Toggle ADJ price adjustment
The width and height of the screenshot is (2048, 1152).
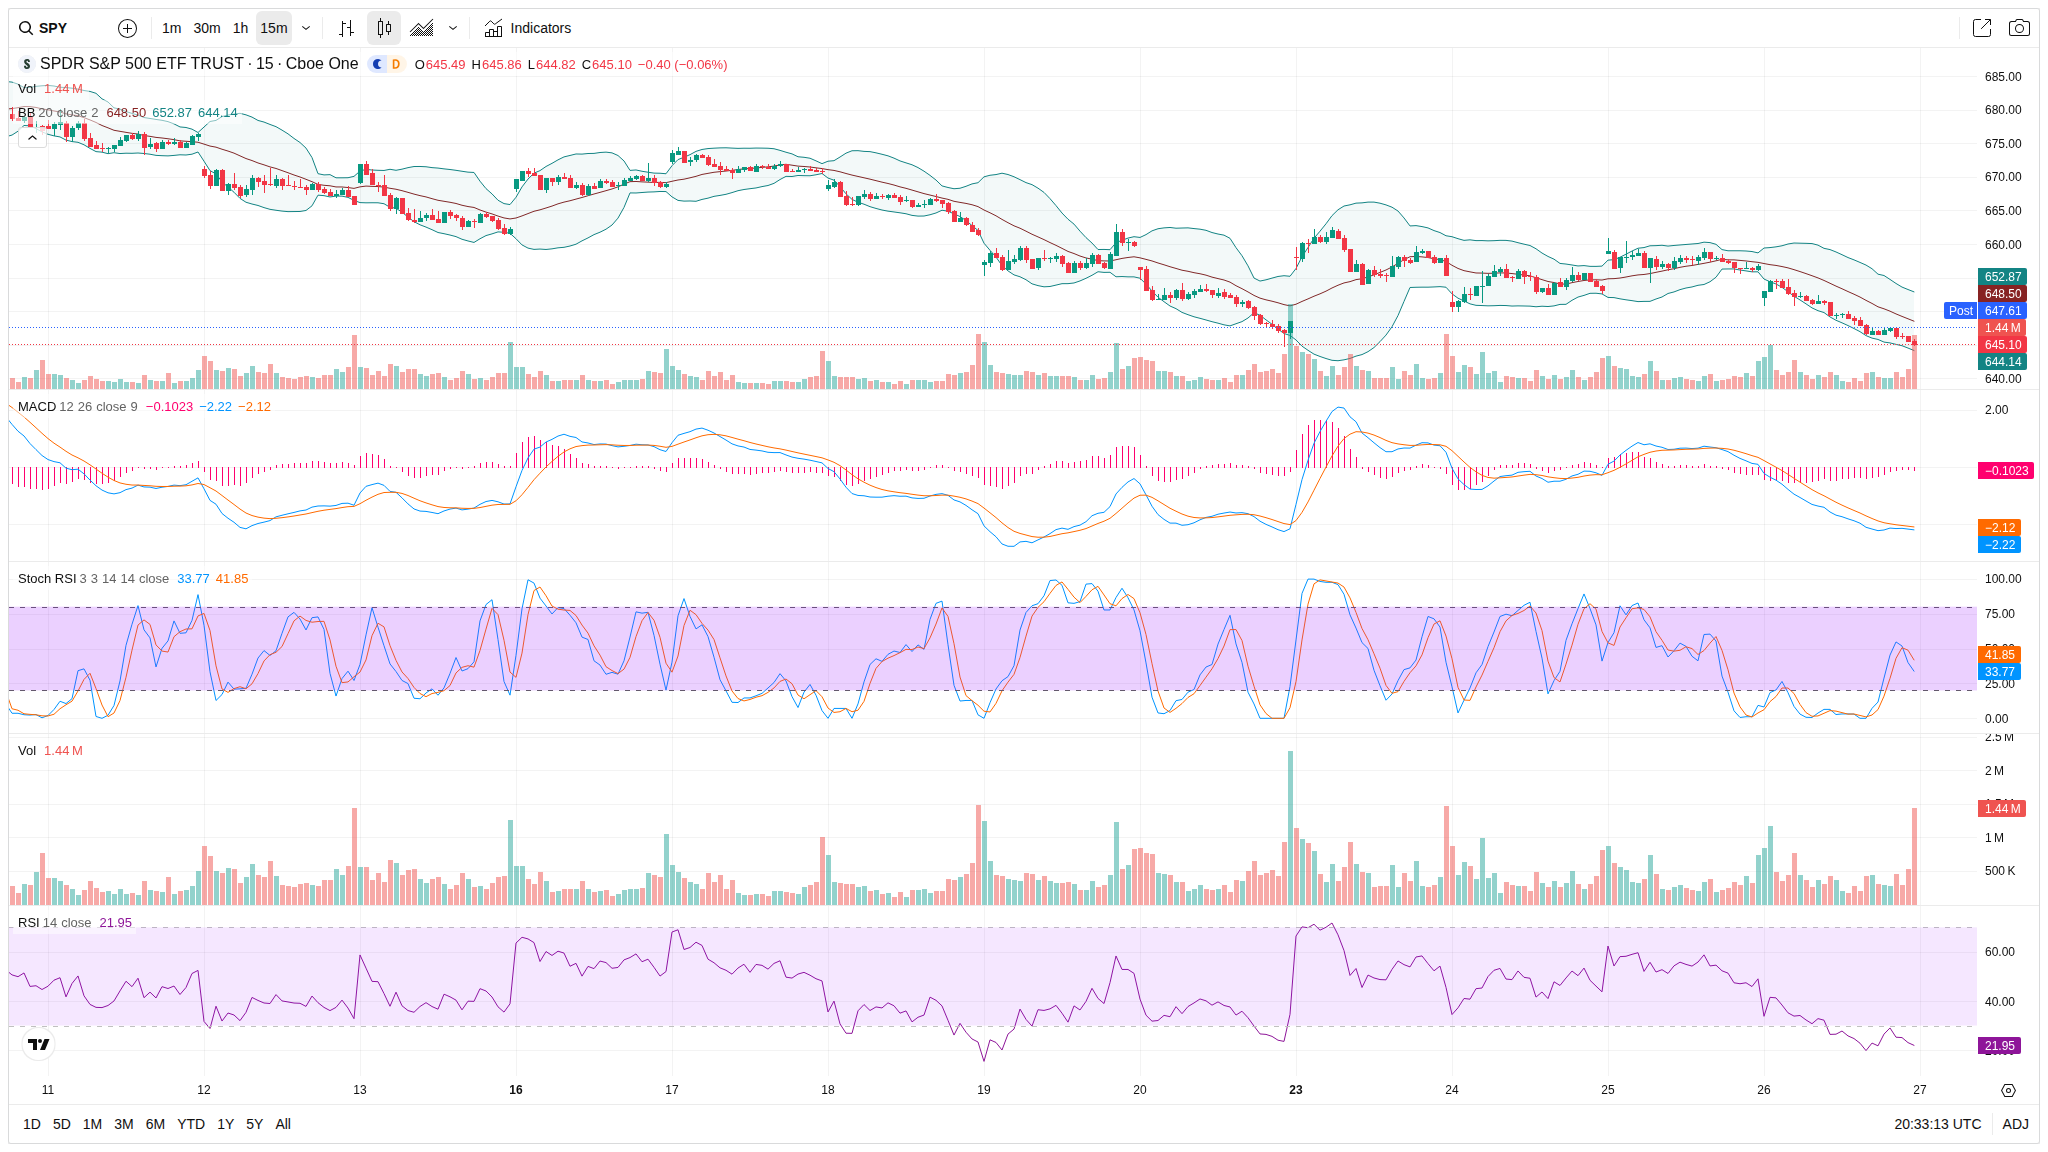2015,1124
